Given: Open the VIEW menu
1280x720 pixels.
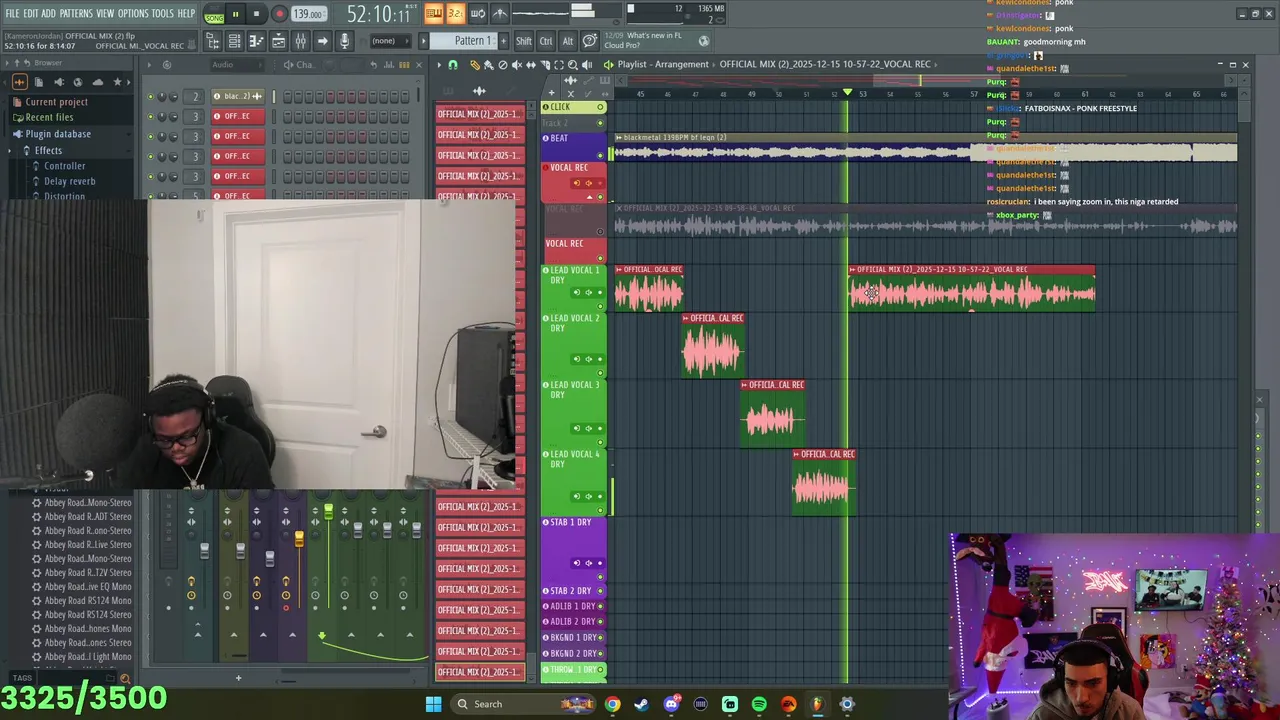Looking at the screenshot, I should click(x=105, y=14).
